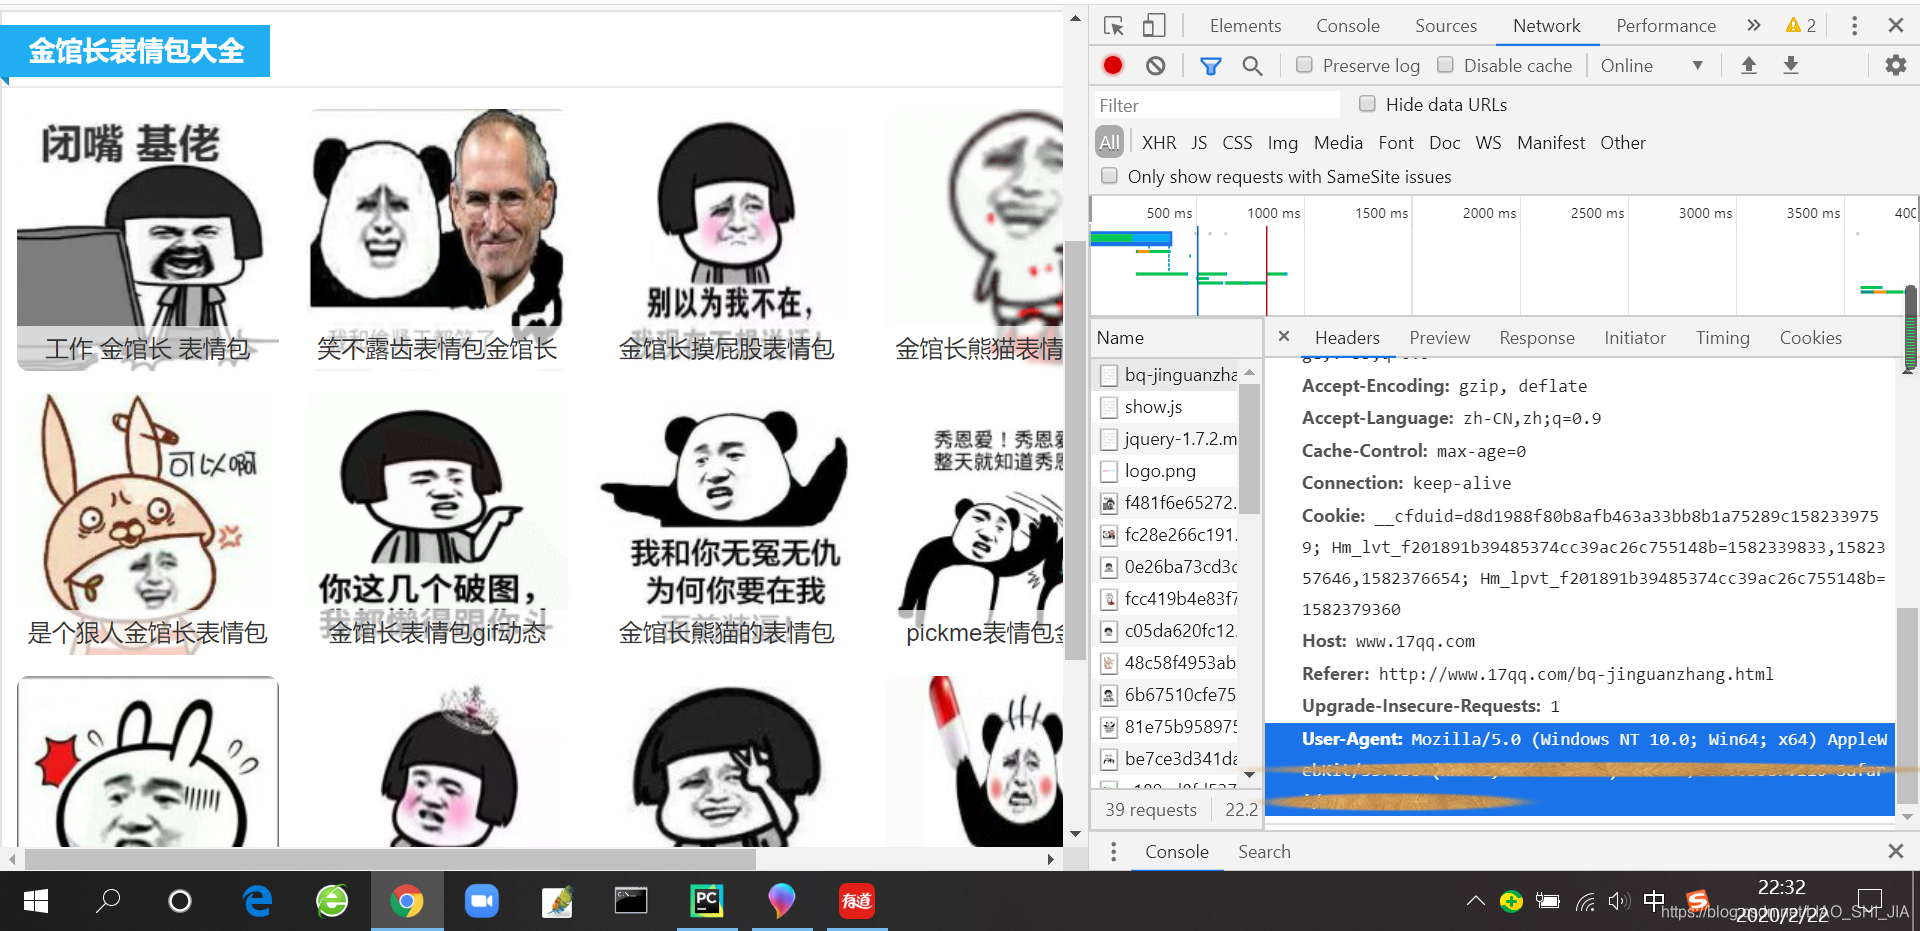Open the network filter funnel icon

pyautogui.click(x=1210, y=65)
